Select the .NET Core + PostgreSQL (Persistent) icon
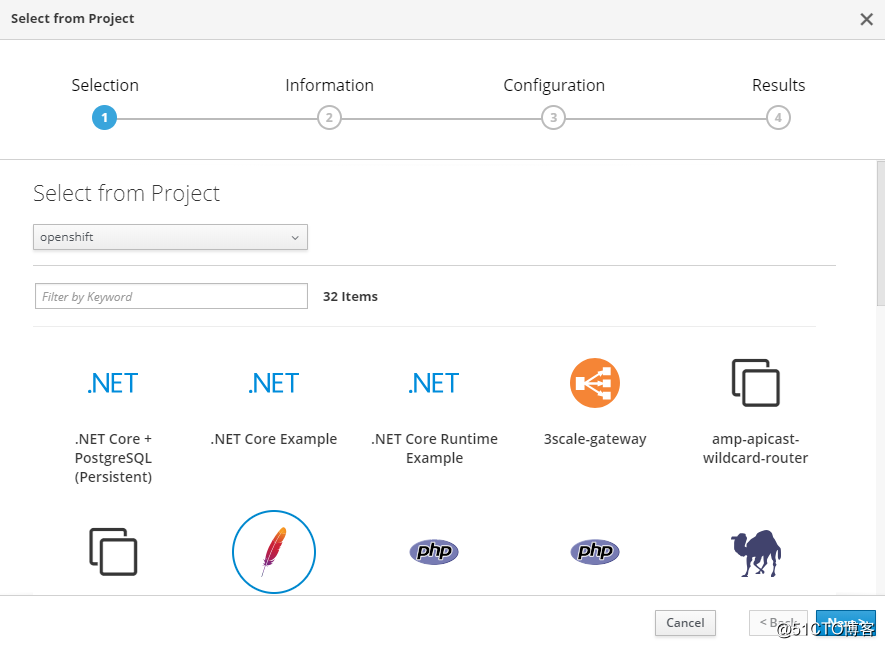Screen dimensions: 885x648 click(113, 383)
